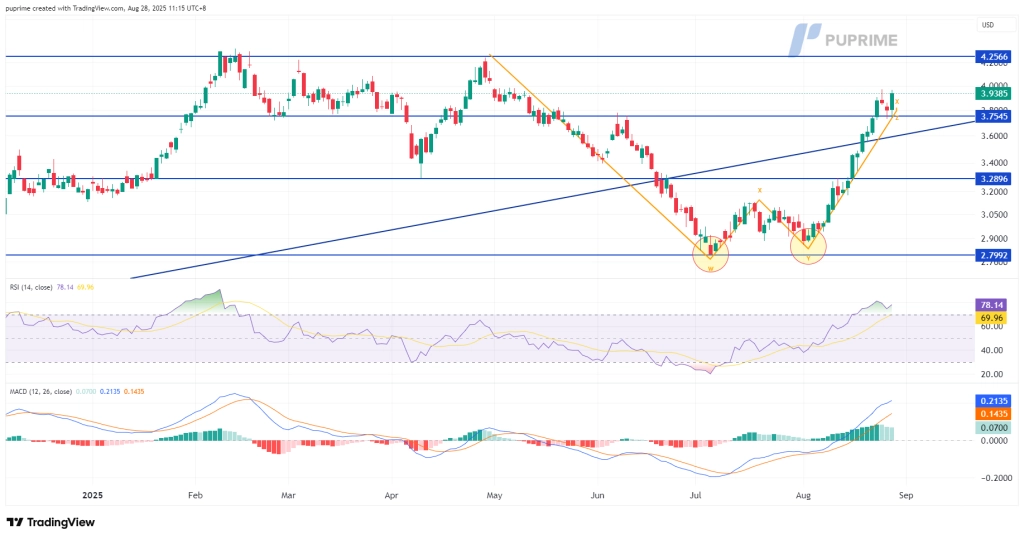This screenshot has width=1024, height=539.
Task: Click the 78.14 value in RSI legend
Action: tap(65, 287)
